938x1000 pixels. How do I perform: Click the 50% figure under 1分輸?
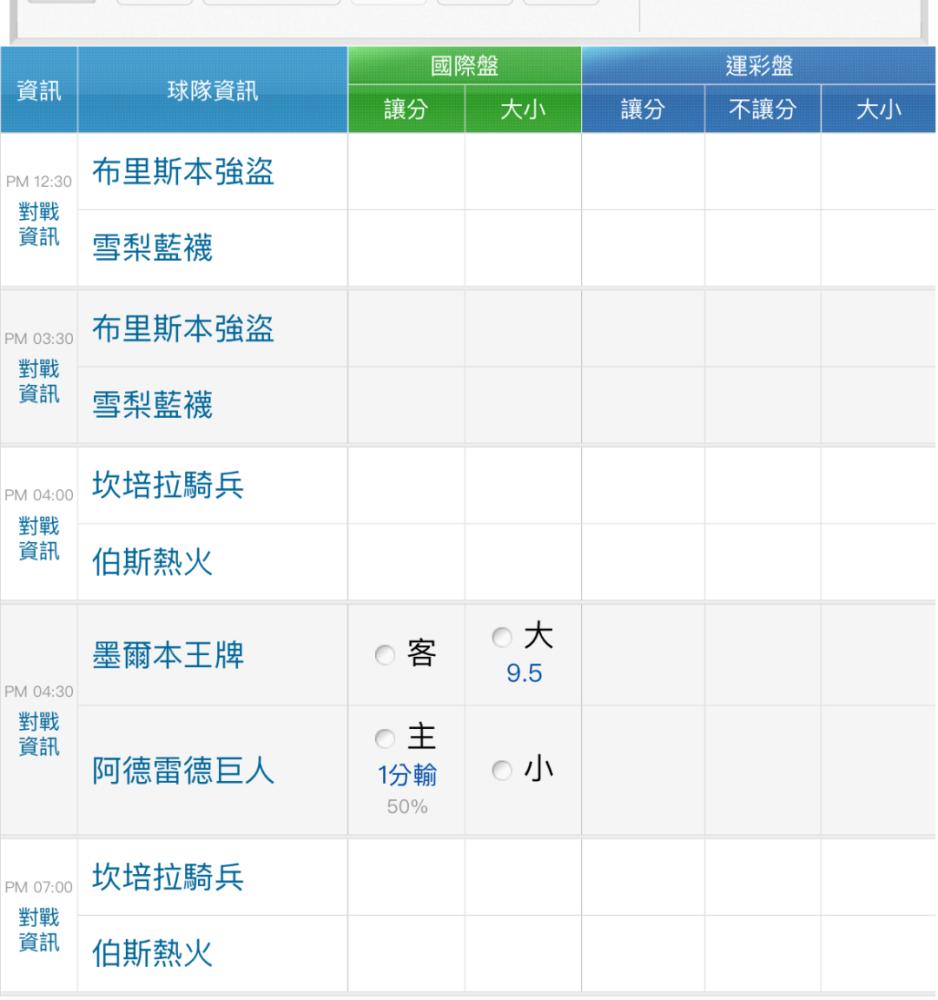(407, 807)
